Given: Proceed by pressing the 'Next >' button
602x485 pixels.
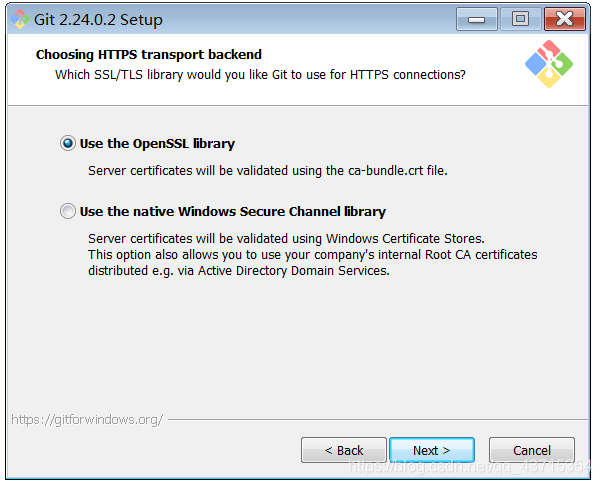Looking at the screenshot, I should click(x=431, y=450).
